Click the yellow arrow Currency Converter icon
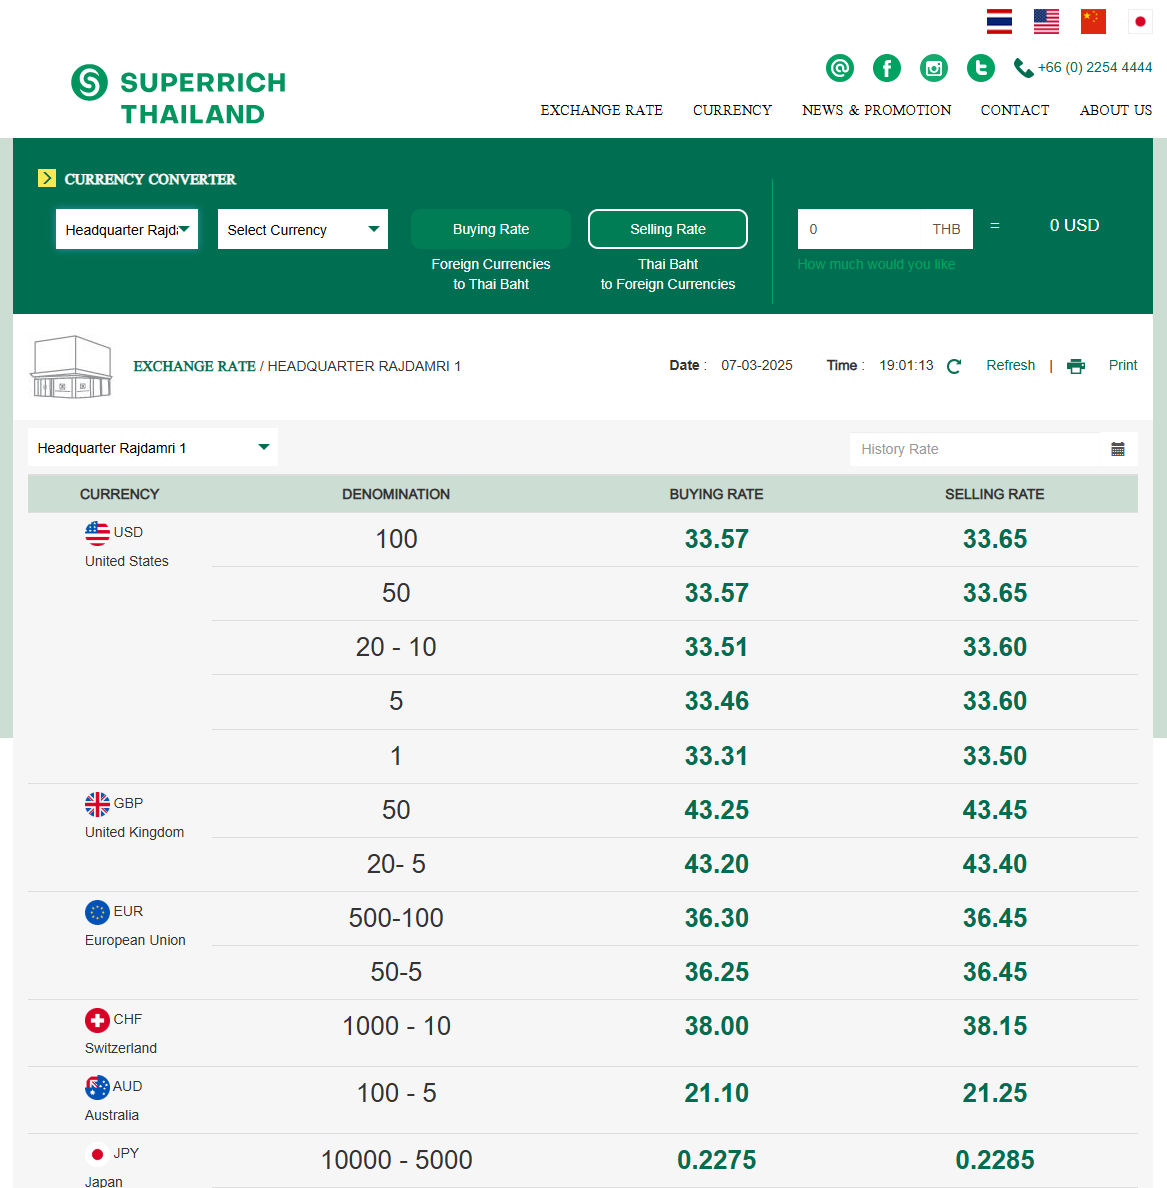1167x1188 pixels. pyautogui.click(x=47, y=178)
